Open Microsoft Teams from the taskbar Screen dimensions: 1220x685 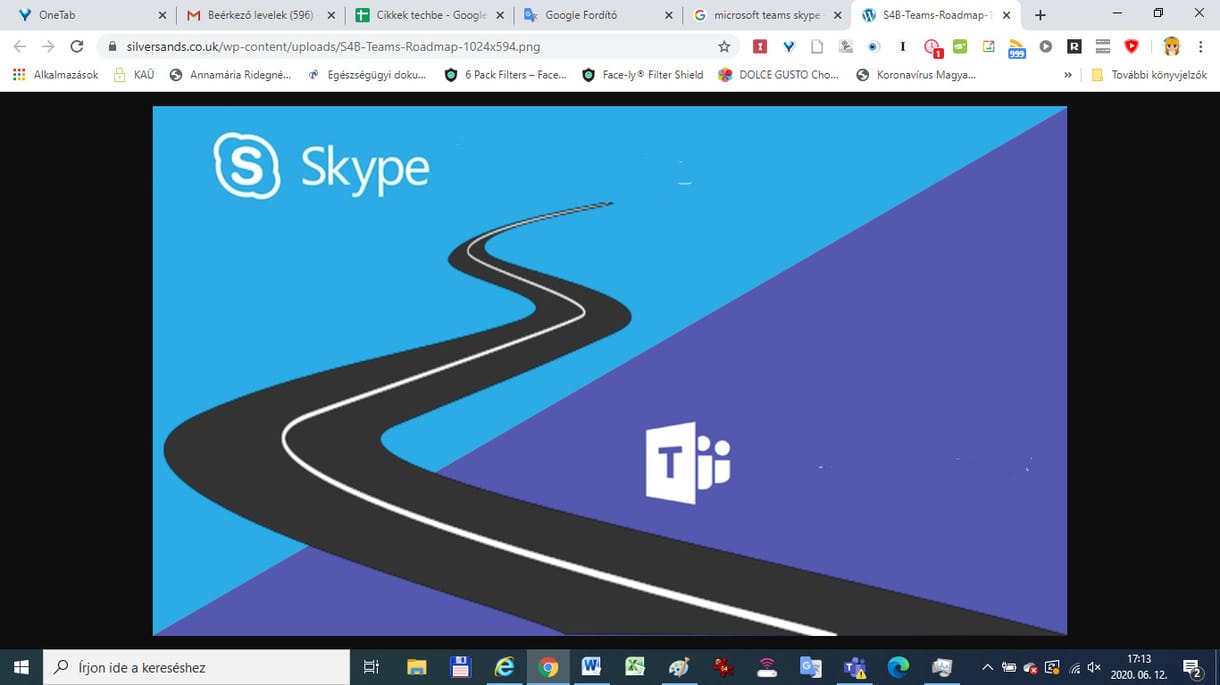coord(855,667)
